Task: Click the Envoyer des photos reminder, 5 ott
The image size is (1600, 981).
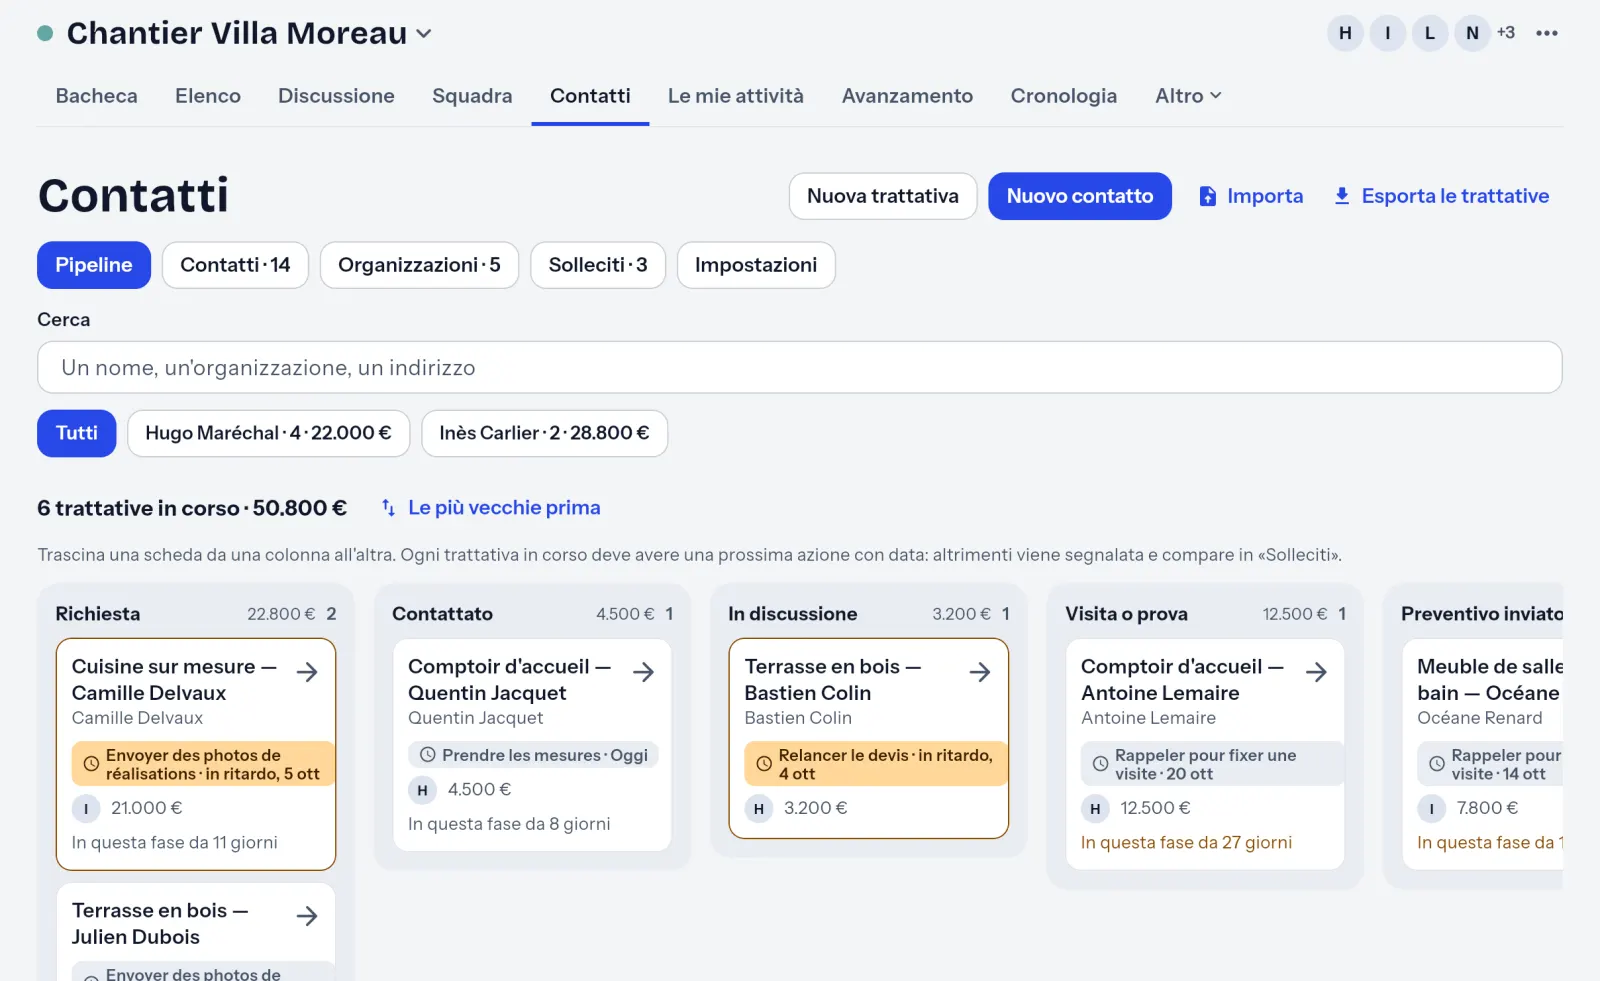Action: (x=203, y=764)
